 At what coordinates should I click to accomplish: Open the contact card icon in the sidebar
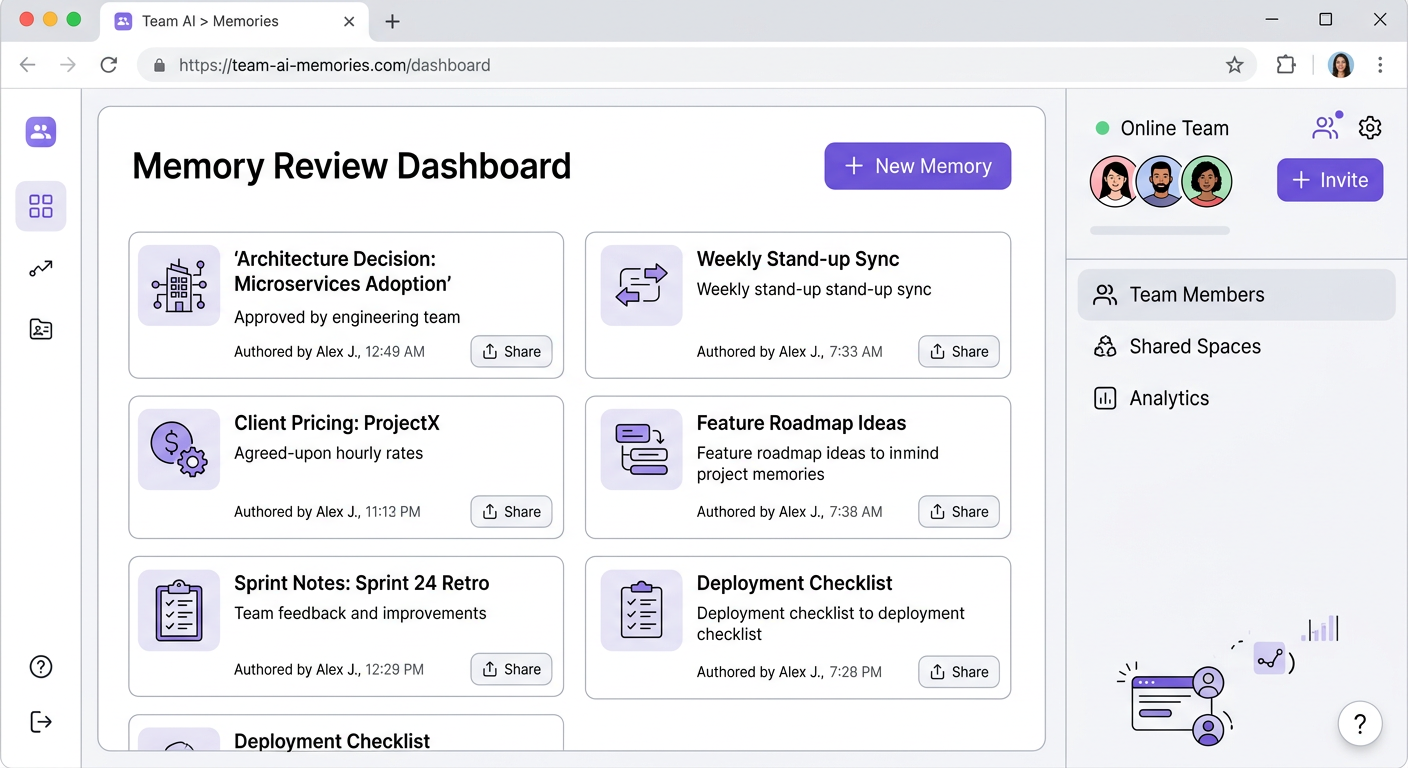(x=41, y=329)
